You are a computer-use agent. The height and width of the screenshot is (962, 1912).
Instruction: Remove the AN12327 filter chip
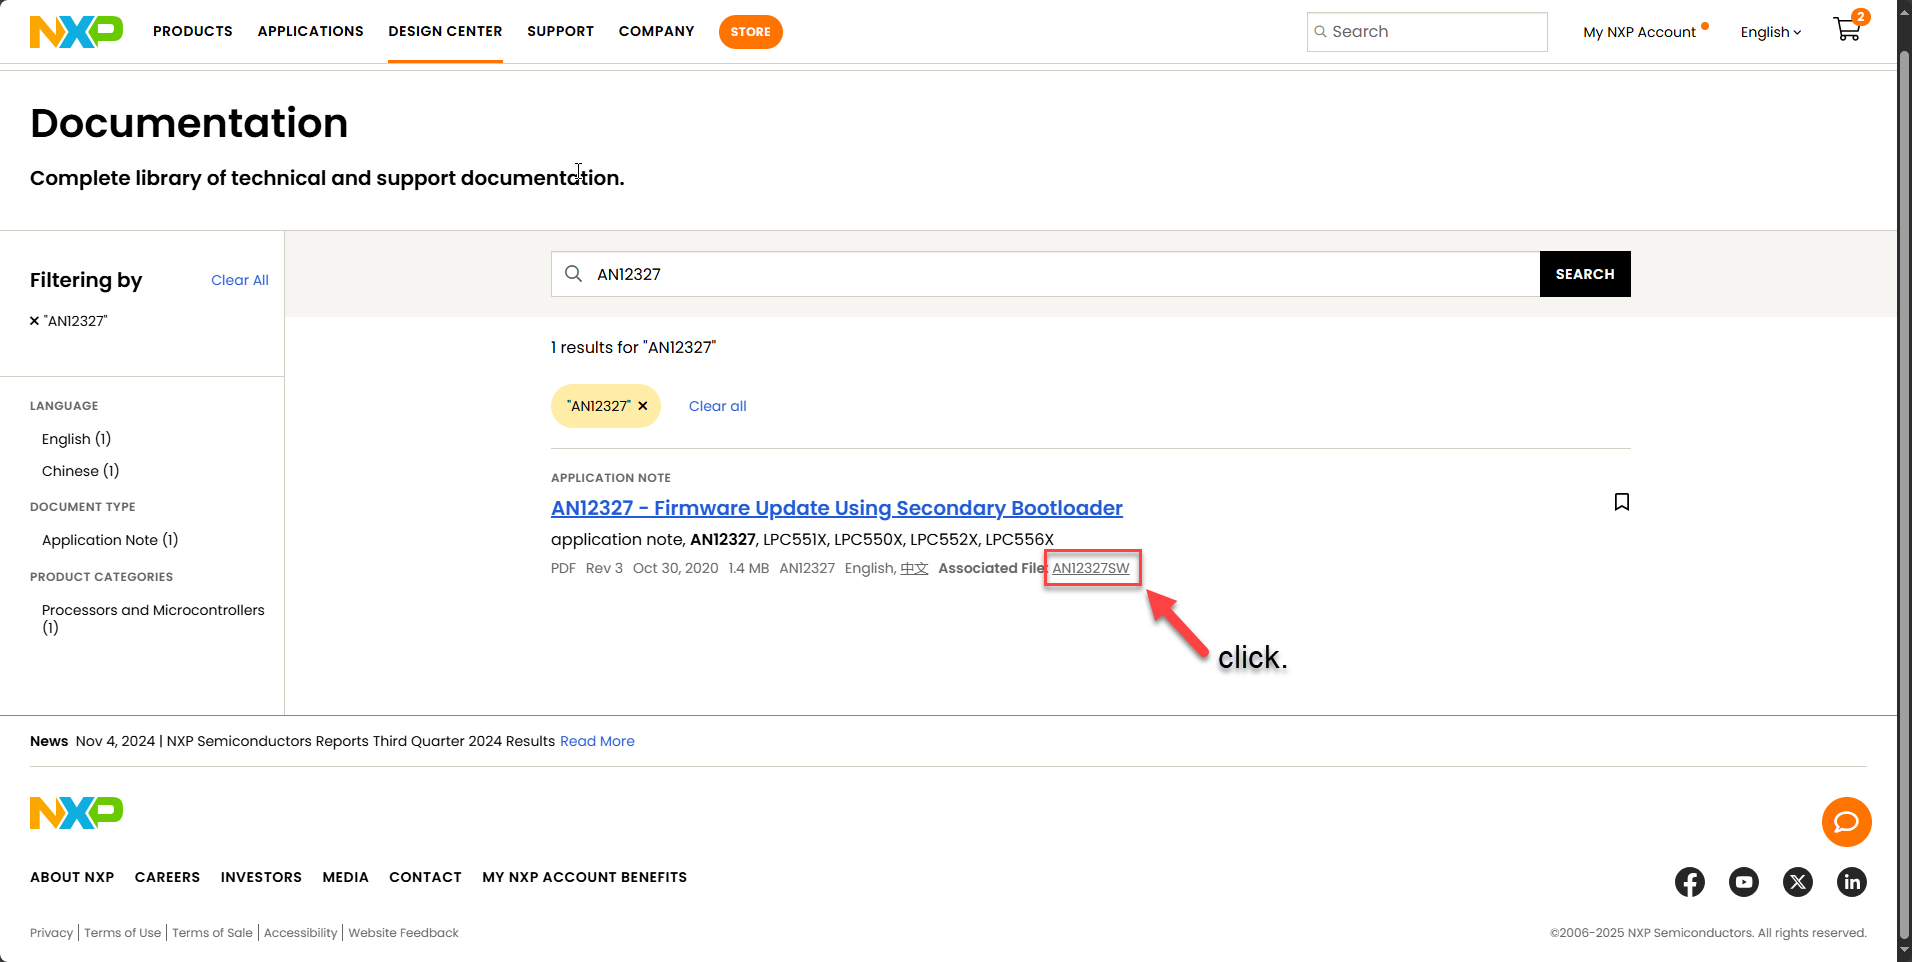pos(643,406)
